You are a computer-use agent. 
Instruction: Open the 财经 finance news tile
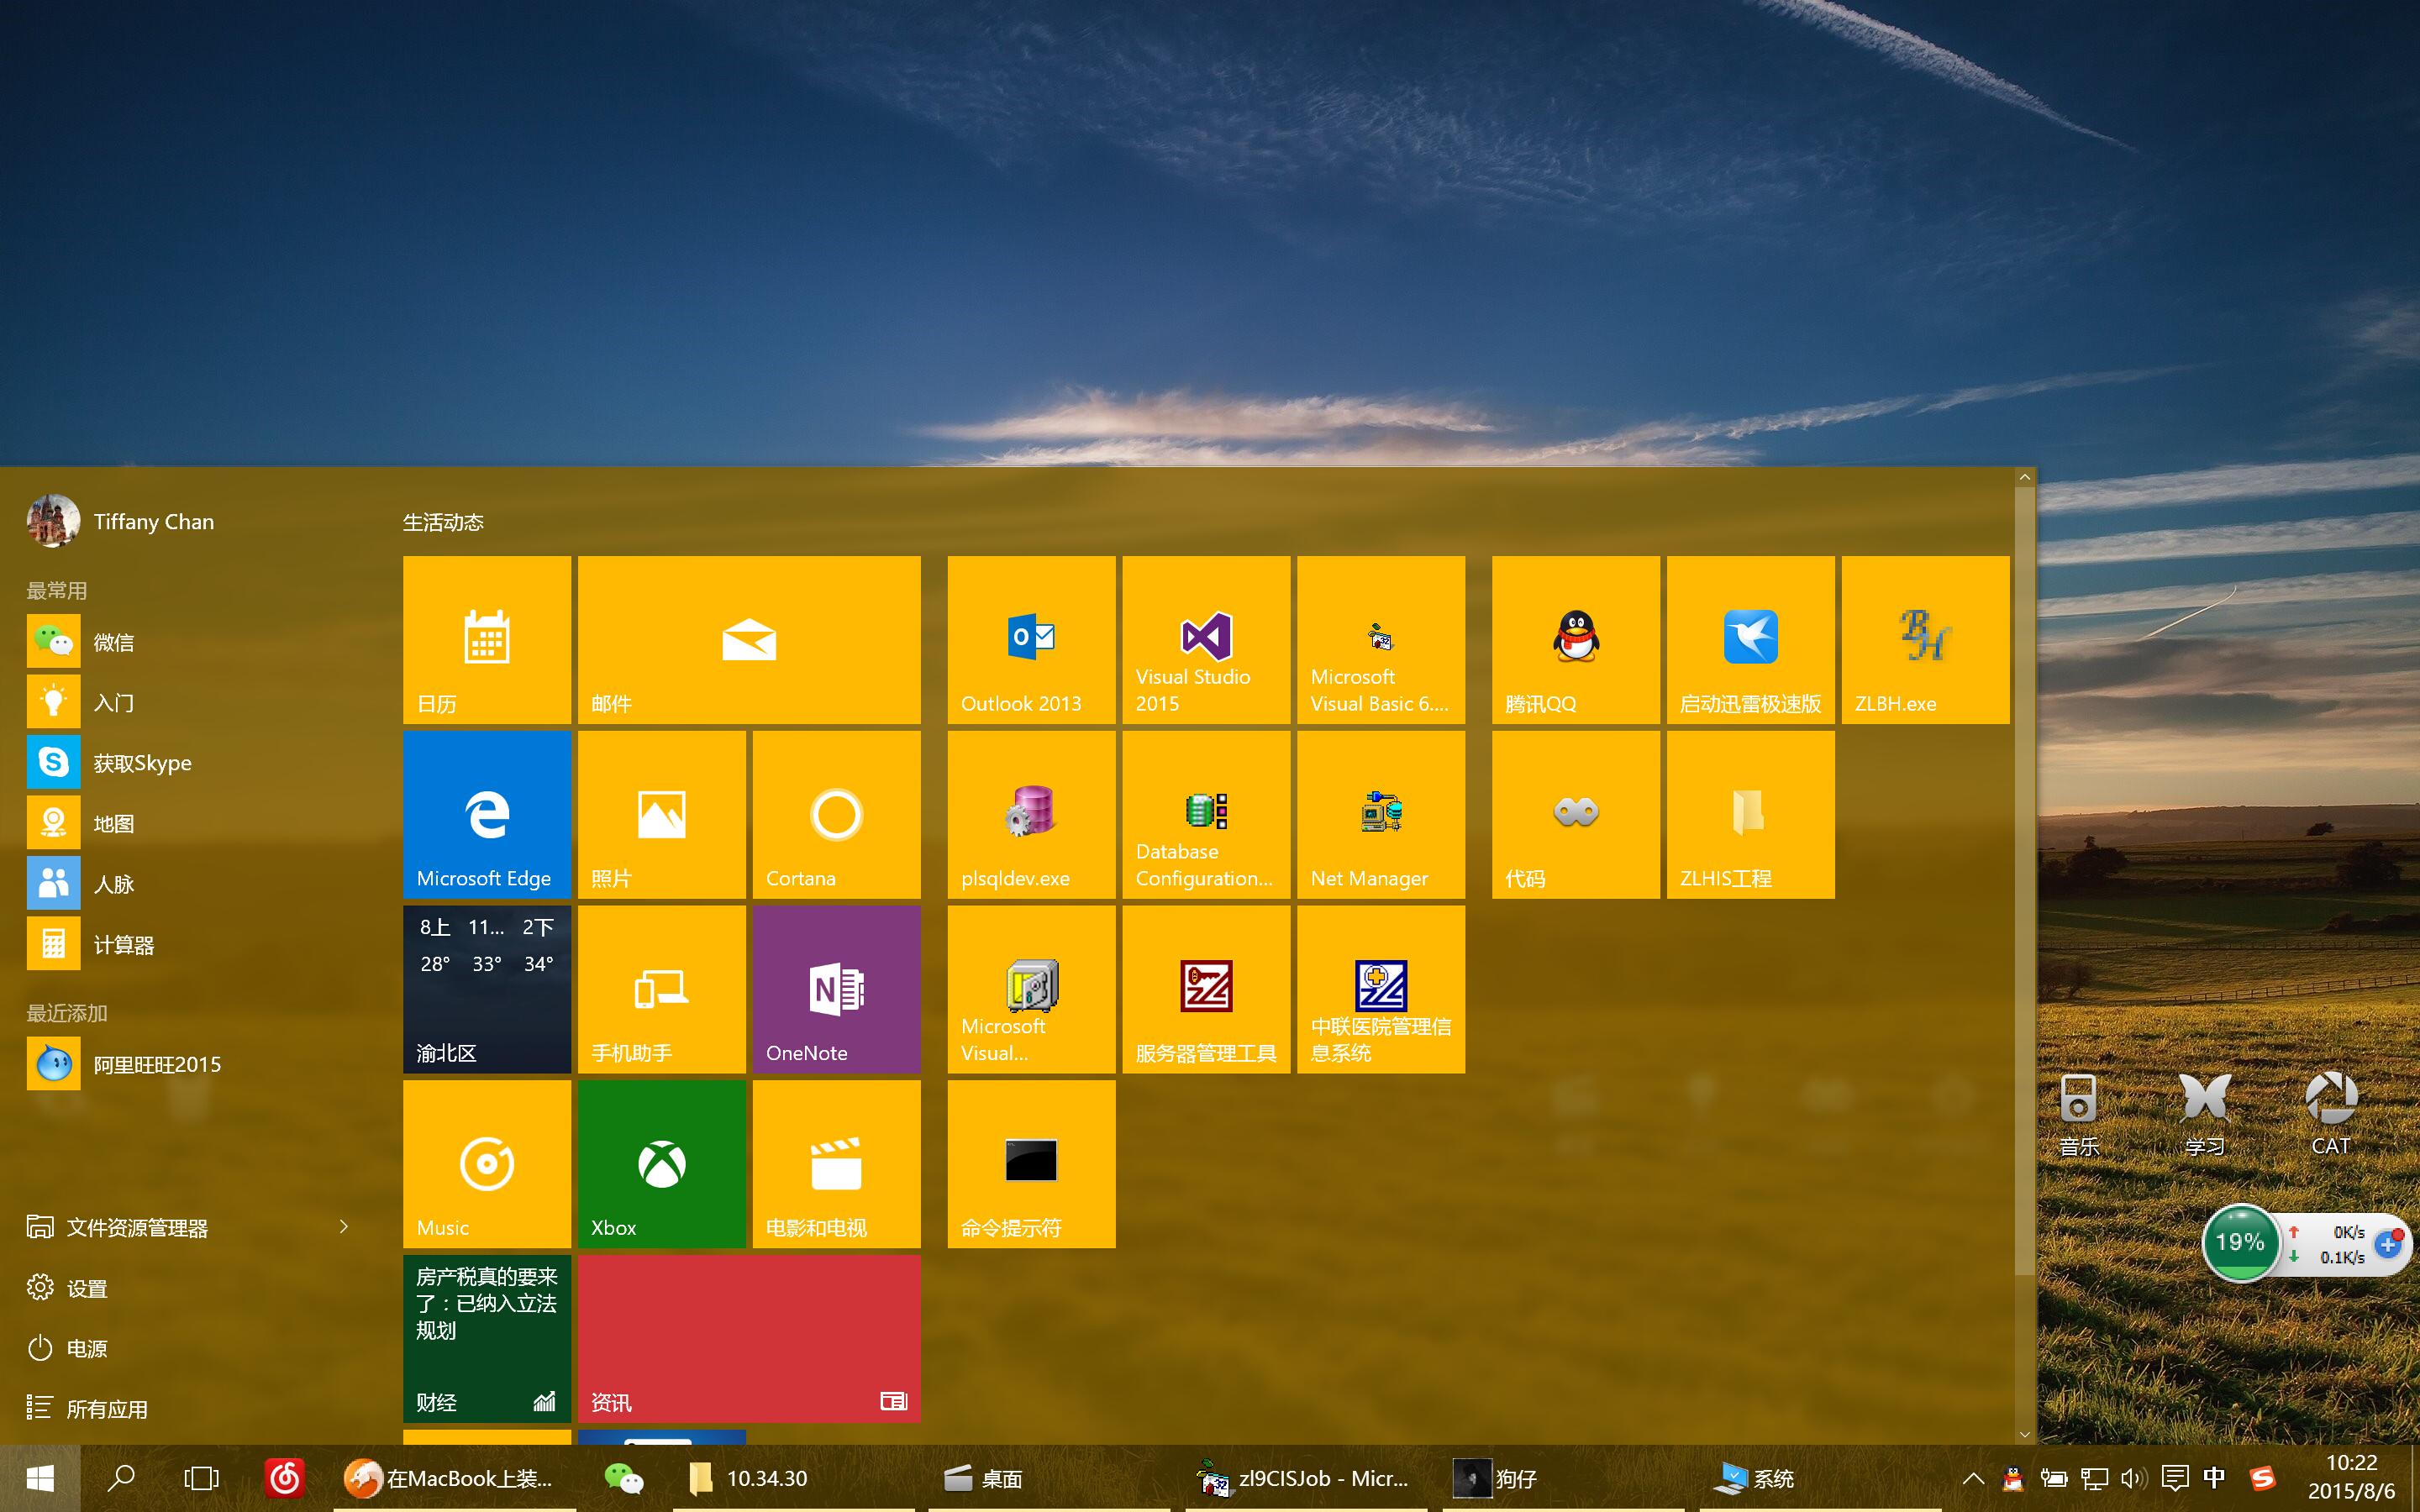click(x=487, y=1338)
